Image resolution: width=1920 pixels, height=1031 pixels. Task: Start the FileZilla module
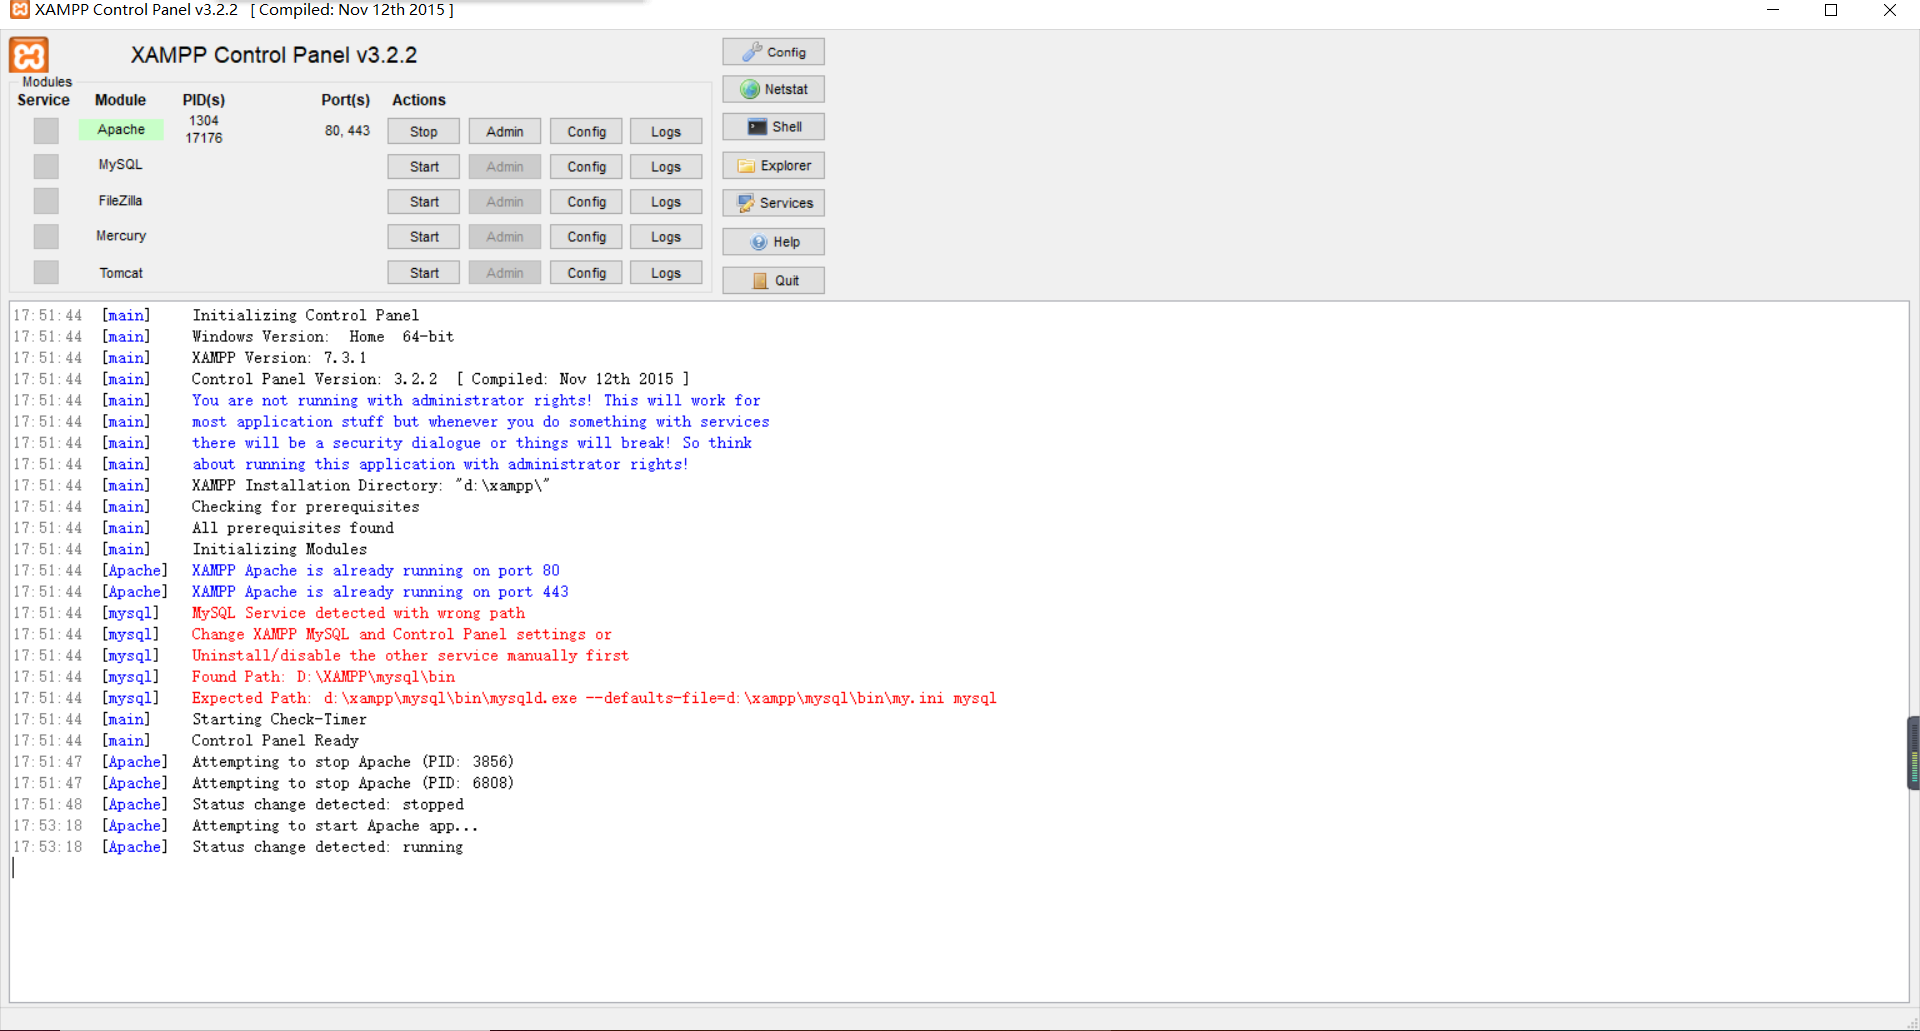[424, 202]
